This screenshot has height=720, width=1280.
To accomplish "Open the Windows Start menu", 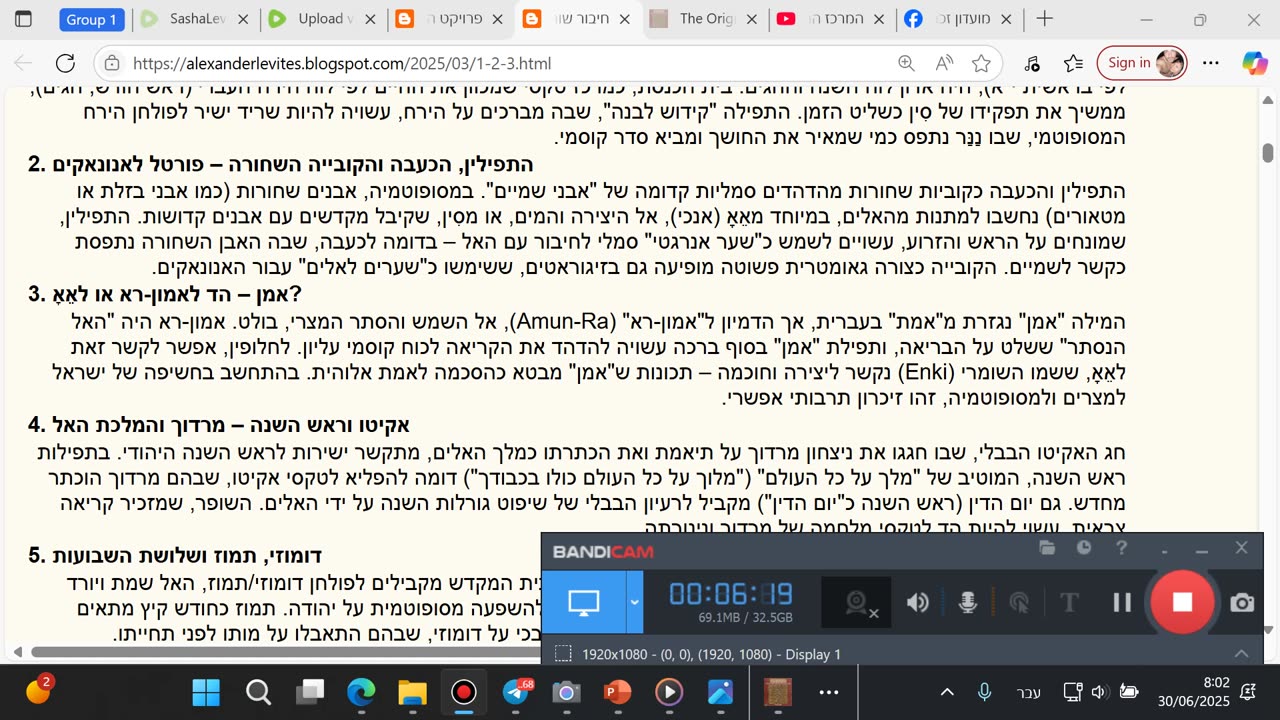I will click(206, 692).
